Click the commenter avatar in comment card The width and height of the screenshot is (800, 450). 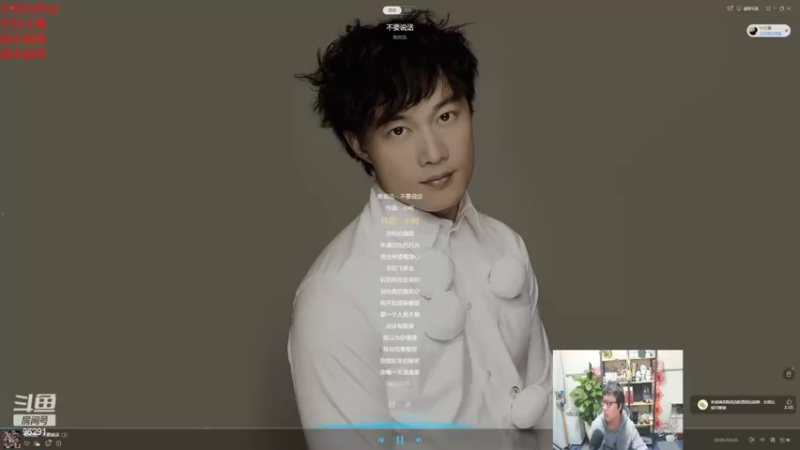click(703, 405)
